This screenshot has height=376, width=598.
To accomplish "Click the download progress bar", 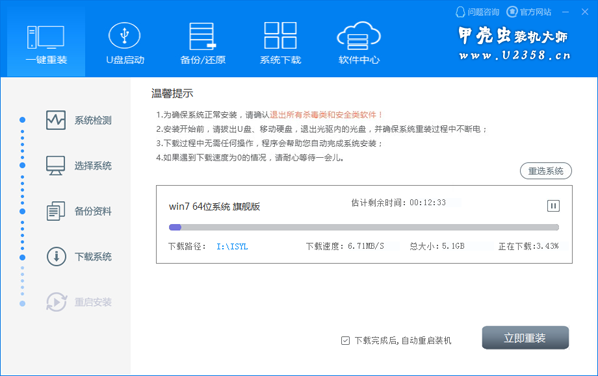I will pos(364,227).
